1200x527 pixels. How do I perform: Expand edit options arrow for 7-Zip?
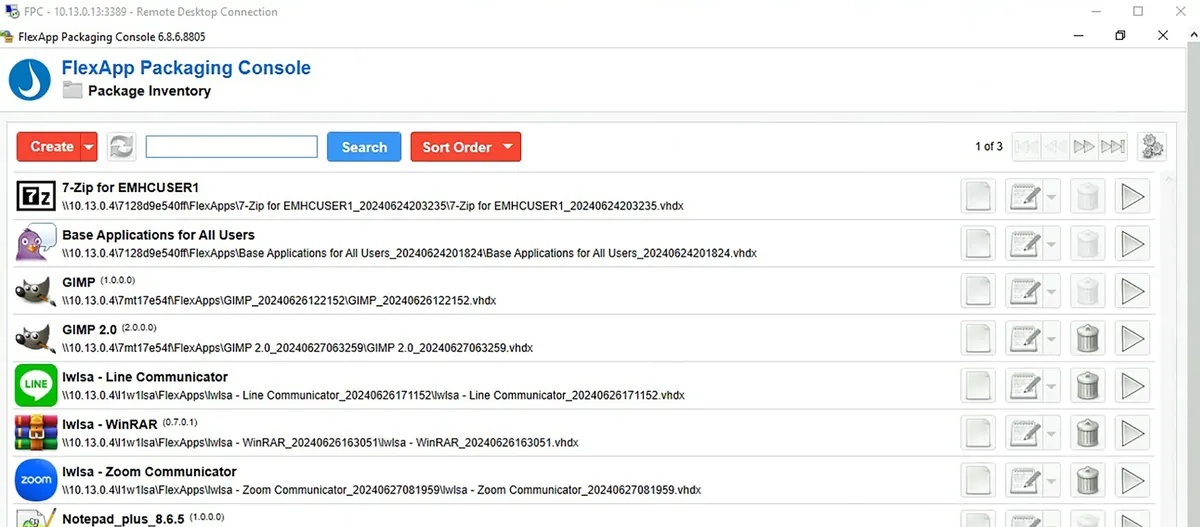click(x=1051, y=196)
